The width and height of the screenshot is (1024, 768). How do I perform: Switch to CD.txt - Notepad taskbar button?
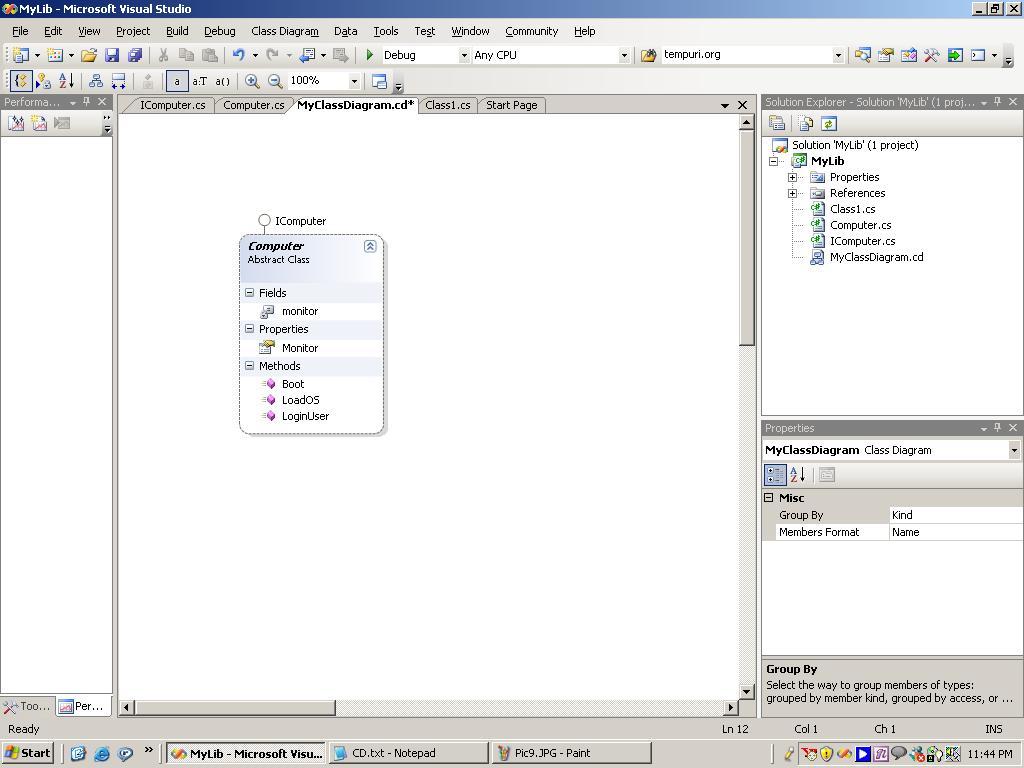[408, 753]
